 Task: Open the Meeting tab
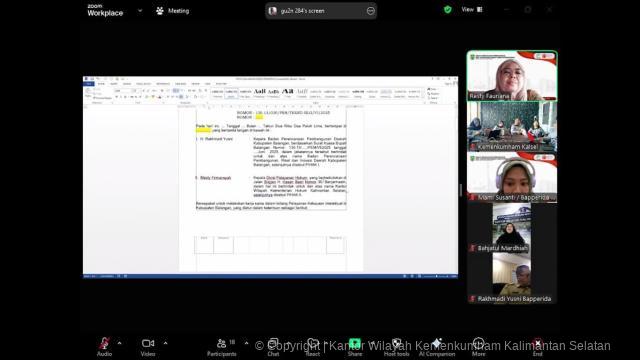point(173,11)
